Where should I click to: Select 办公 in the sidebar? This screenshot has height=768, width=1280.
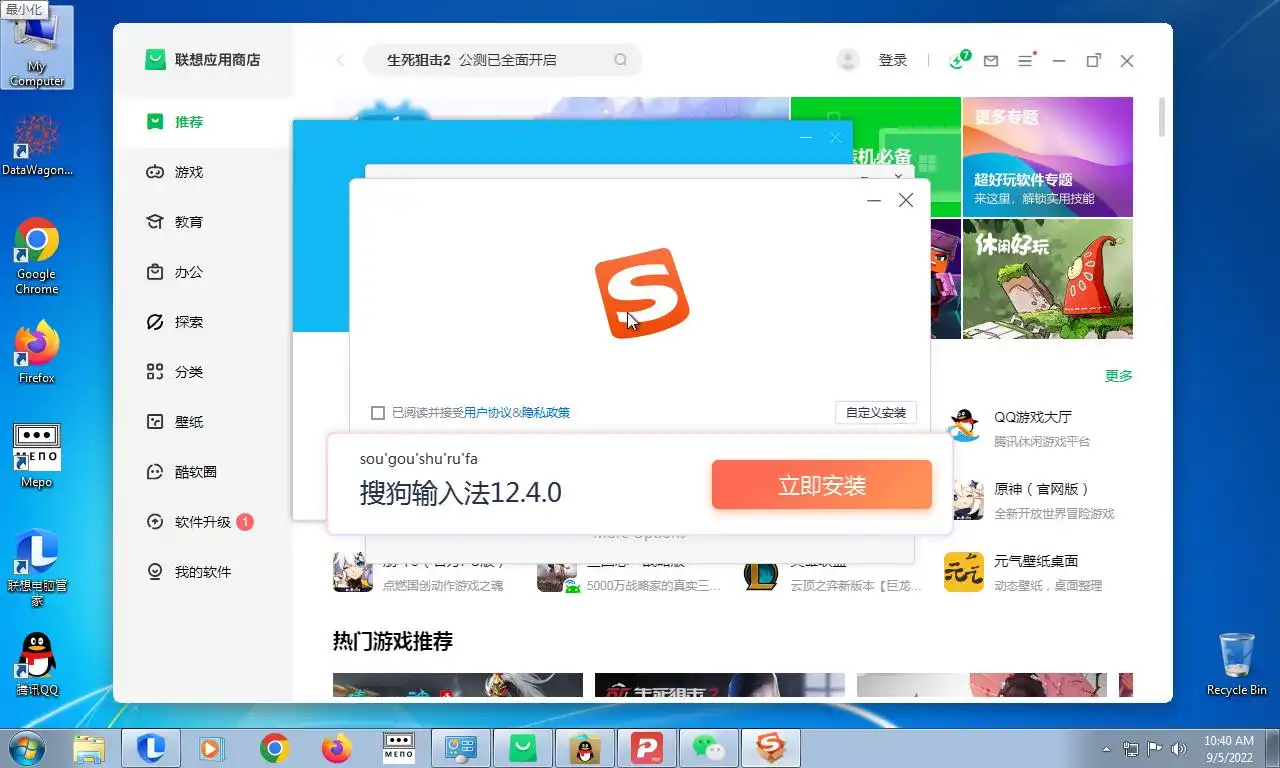pos(203,272)
